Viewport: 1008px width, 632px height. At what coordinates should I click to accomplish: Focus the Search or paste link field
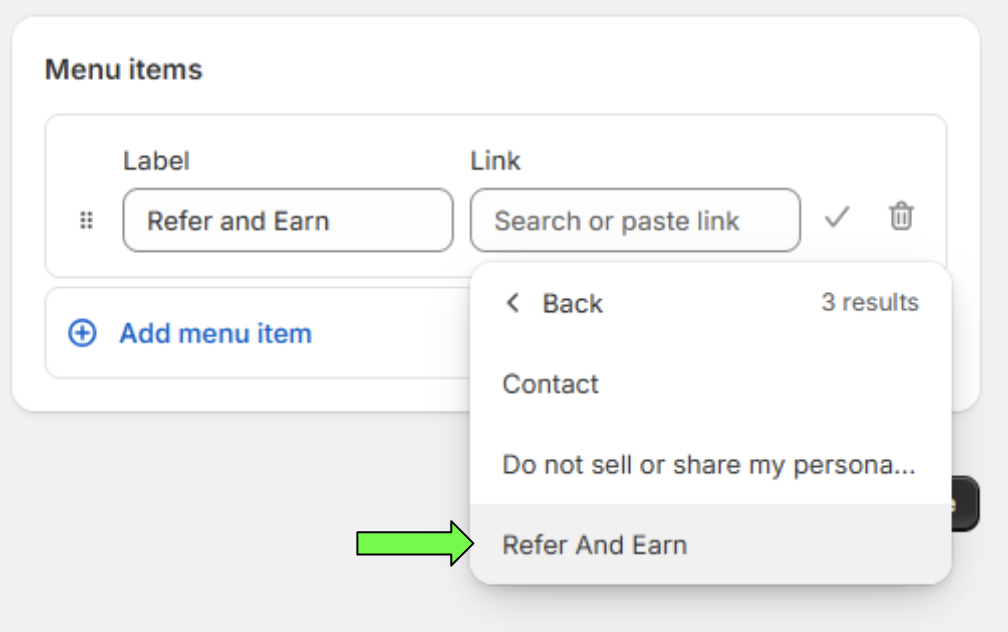point(635,221)
